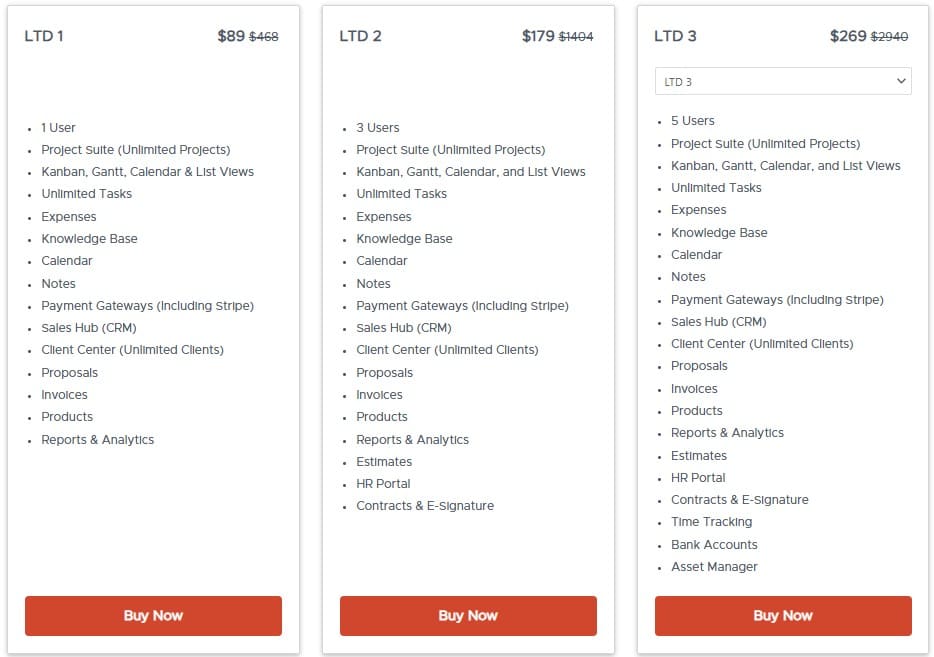Click the crossed-out $468 original price
Viewport: 934px width, 657px height.
265,35
